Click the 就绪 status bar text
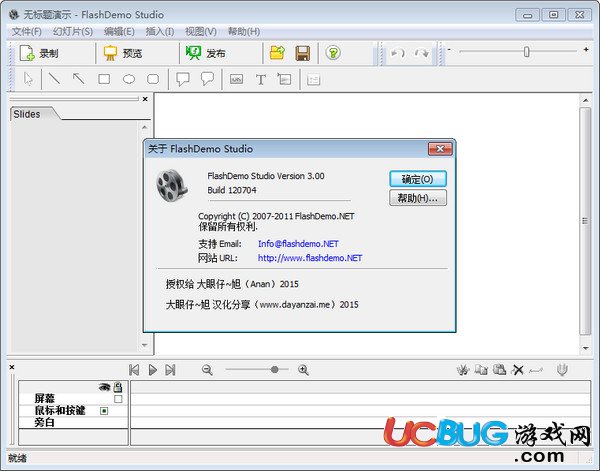Viewport: 600px width, 471px height. (x=17, y=458)
